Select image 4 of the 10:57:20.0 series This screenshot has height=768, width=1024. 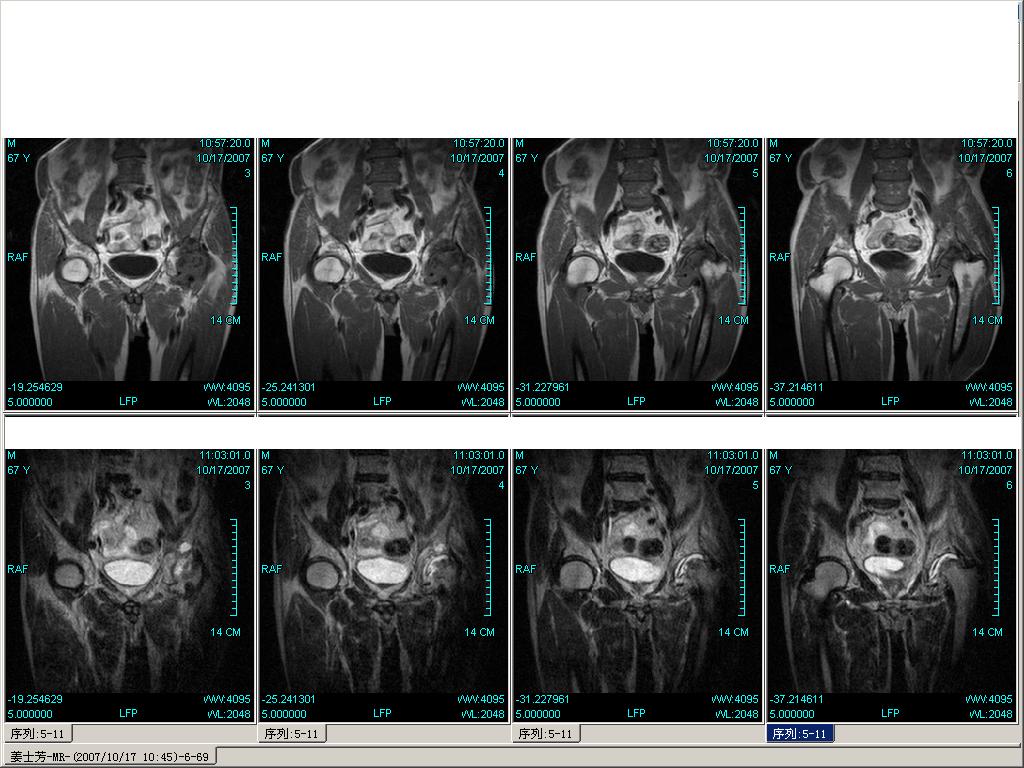click(383, 274)
